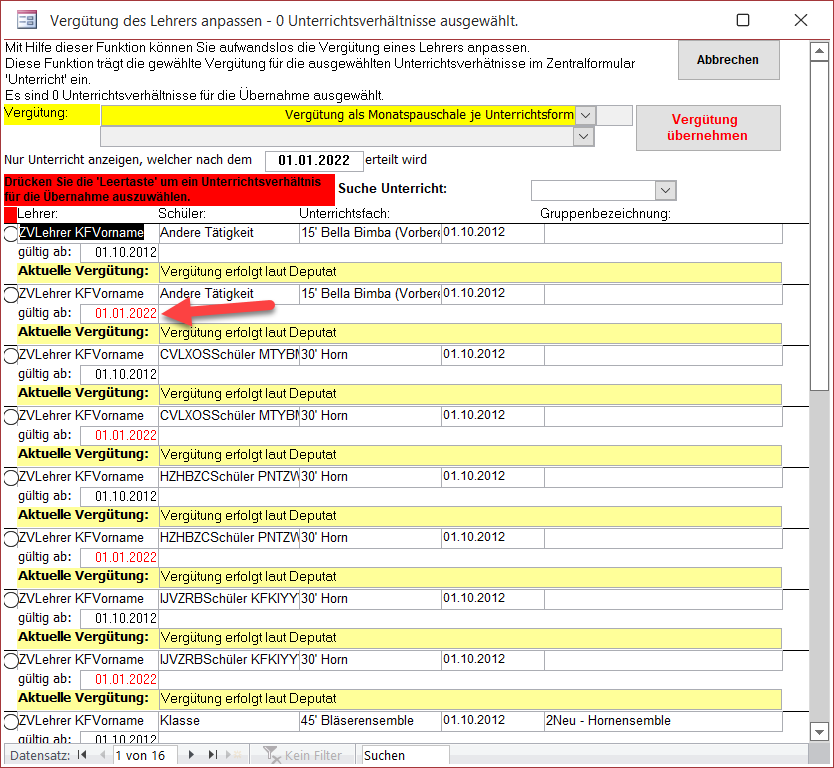Screen dimensions: 834x768
Task: Jump to first record in navigation bar
Action: coord(82,756)
